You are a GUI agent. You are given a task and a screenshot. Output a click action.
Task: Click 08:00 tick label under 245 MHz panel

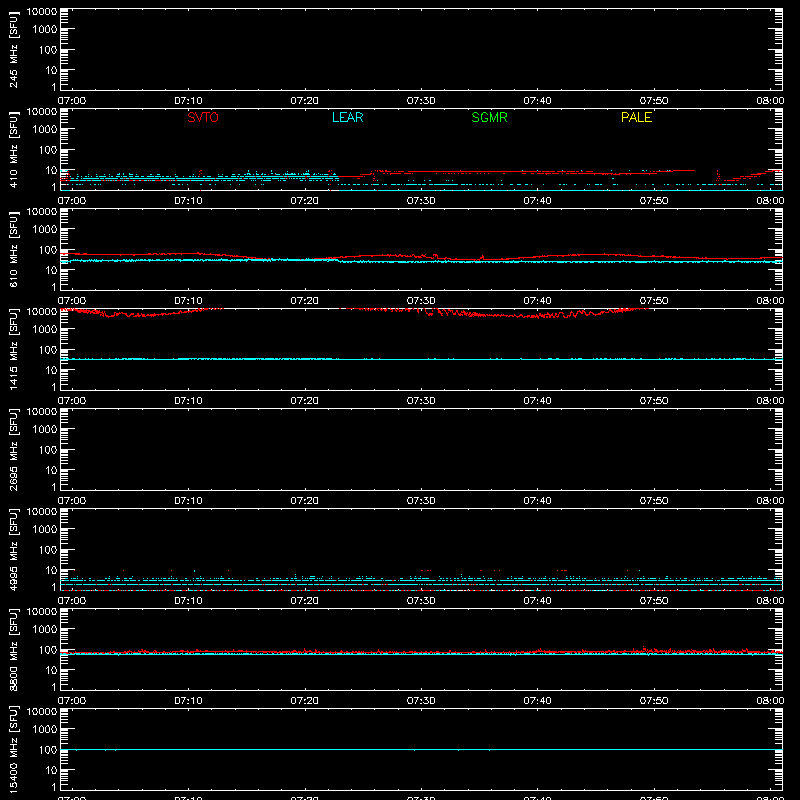770,101
